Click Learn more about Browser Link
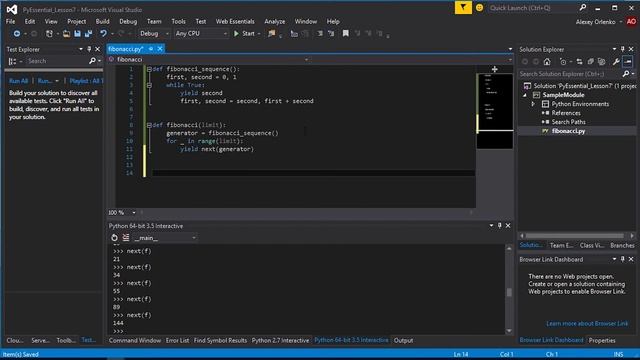Image resolution: width=640 pixels, height=360 pixels. [587, 323]
